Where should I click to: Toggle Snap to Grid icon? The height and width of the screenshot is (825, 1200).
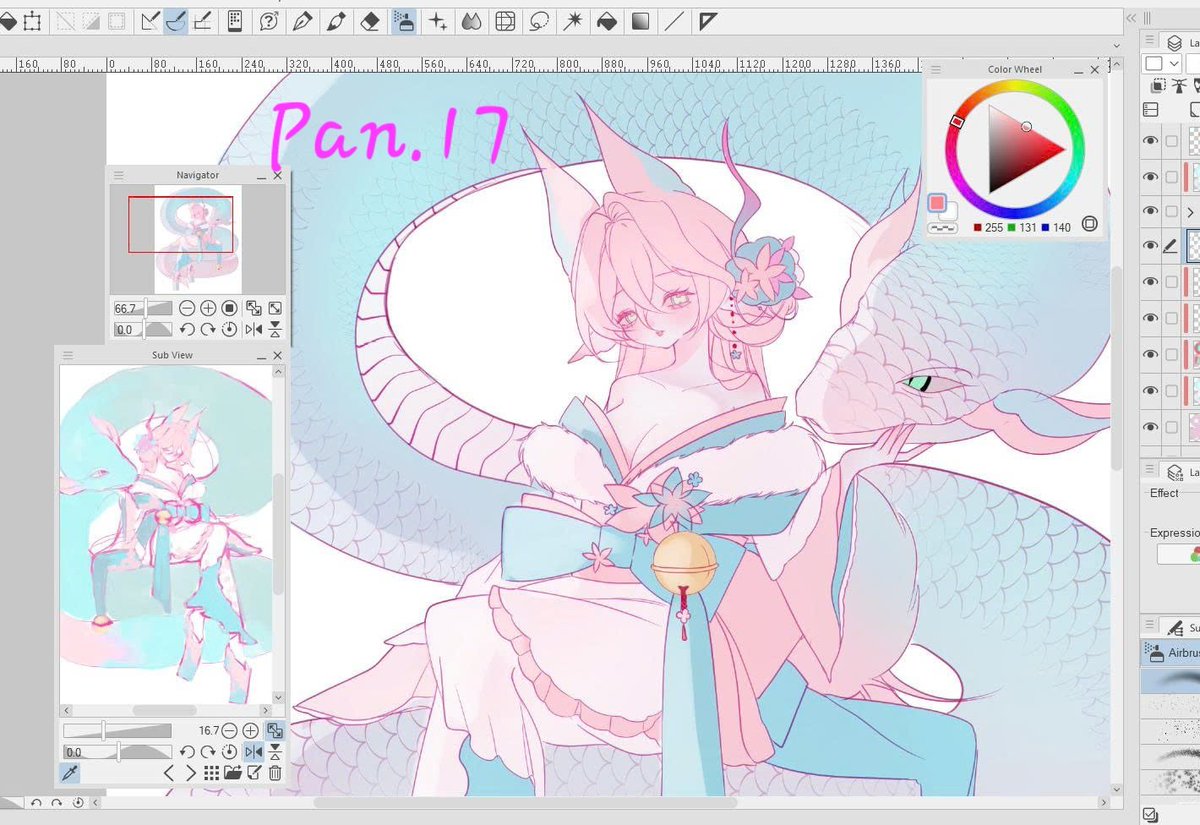201,20
